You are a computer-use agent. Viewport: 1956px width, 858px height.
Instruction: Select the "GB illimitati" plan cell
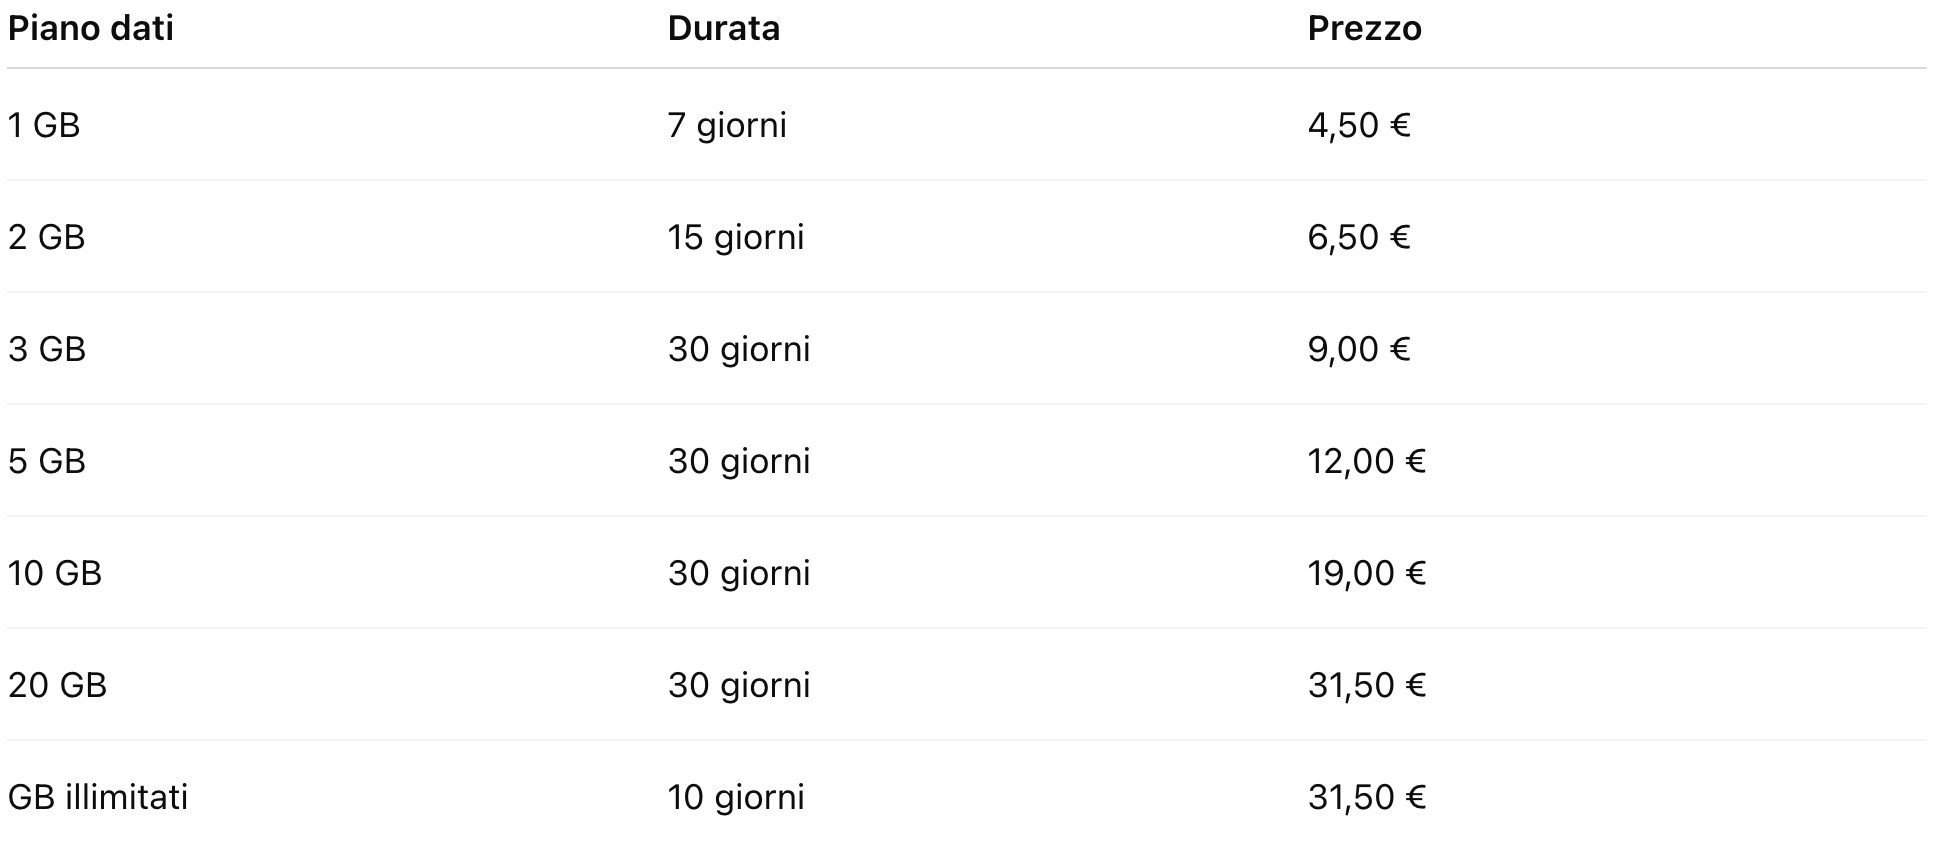98,797
